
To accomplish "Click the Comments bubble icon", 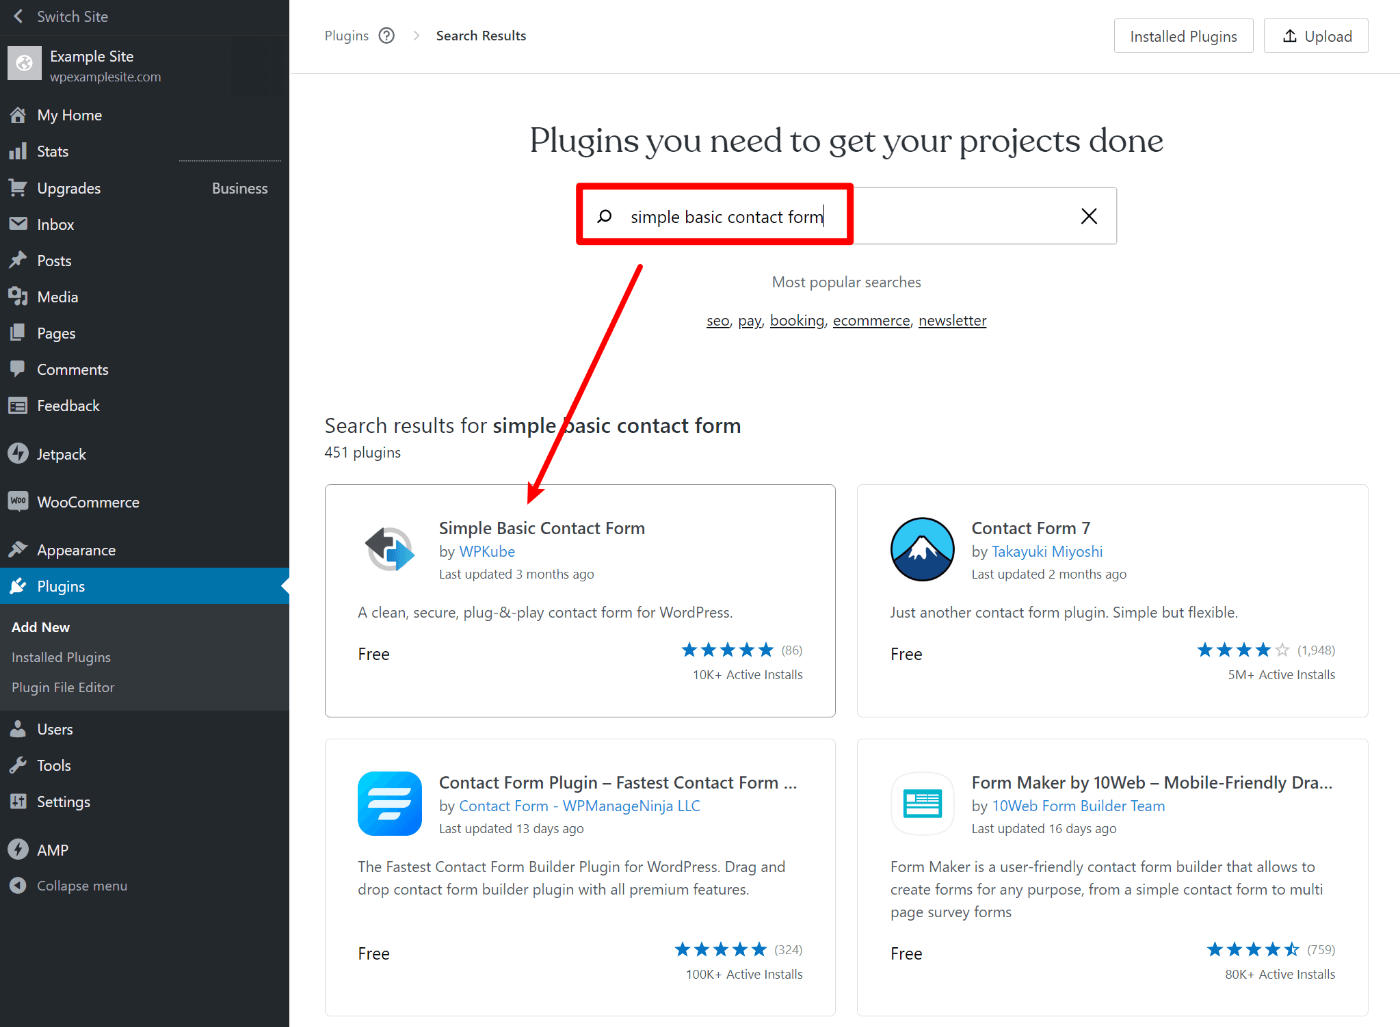I will [x=18, y=369].
